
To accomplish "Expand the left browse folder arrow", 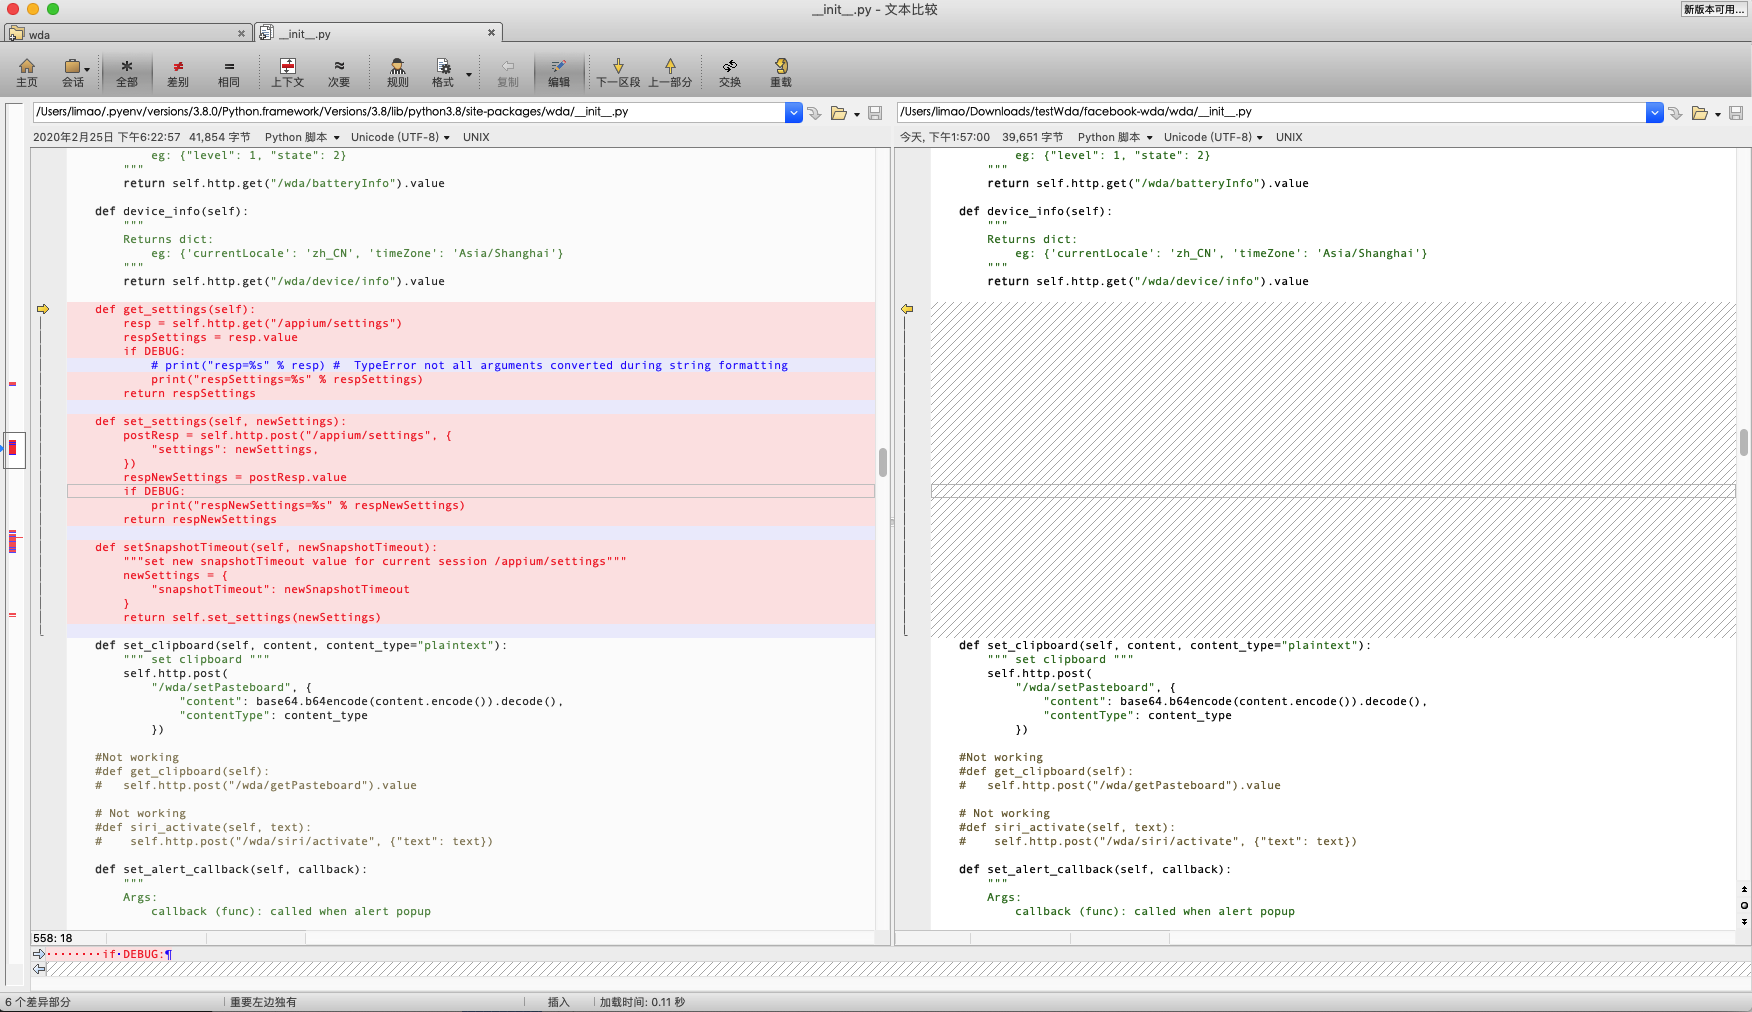I will [x=857, y=114].
